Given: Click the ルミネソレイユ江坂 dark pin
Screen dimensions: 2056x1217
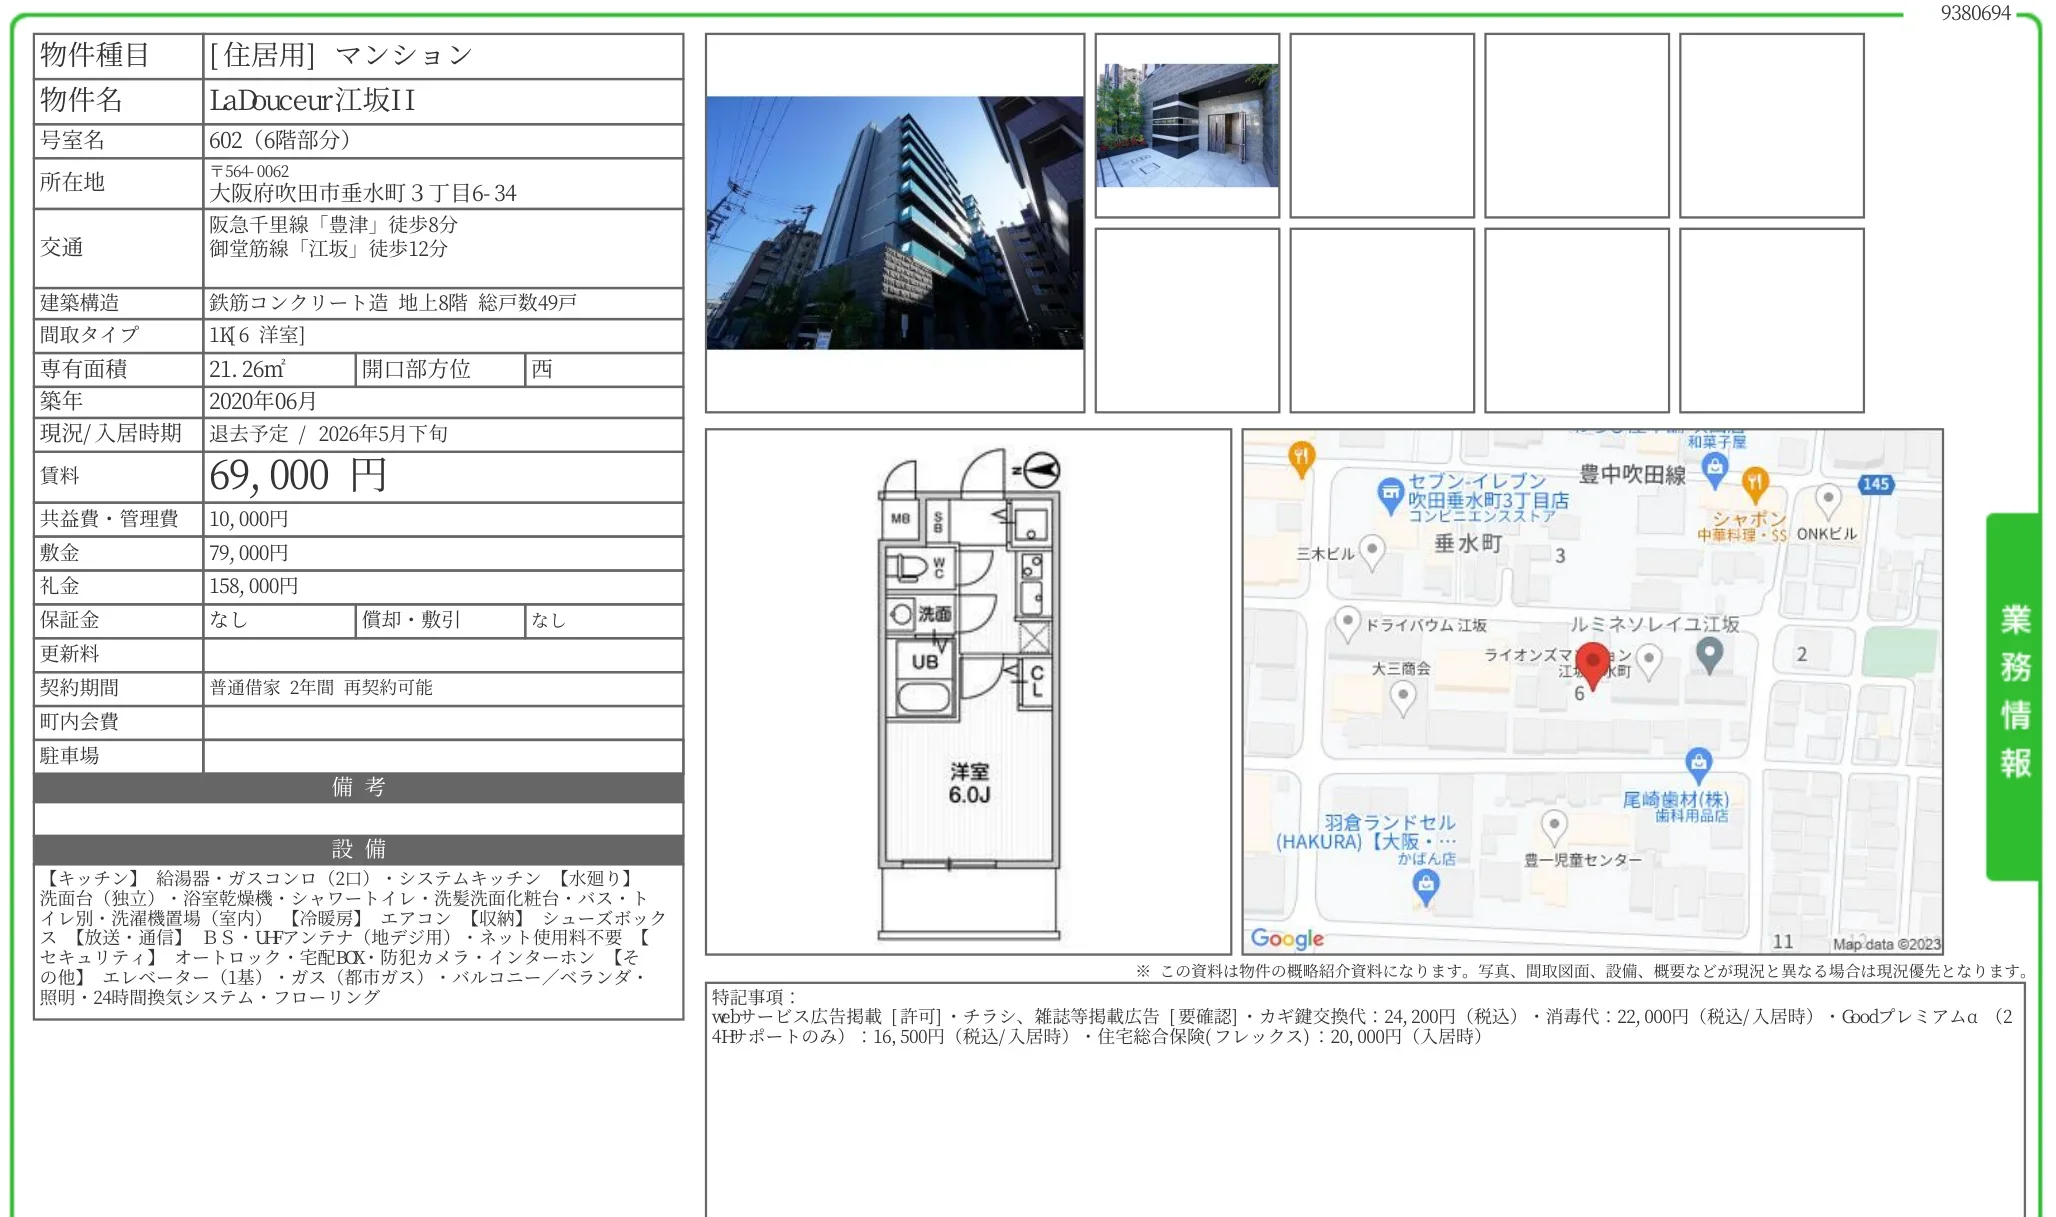Looking at the screenshot, I should click(1709, 654).
